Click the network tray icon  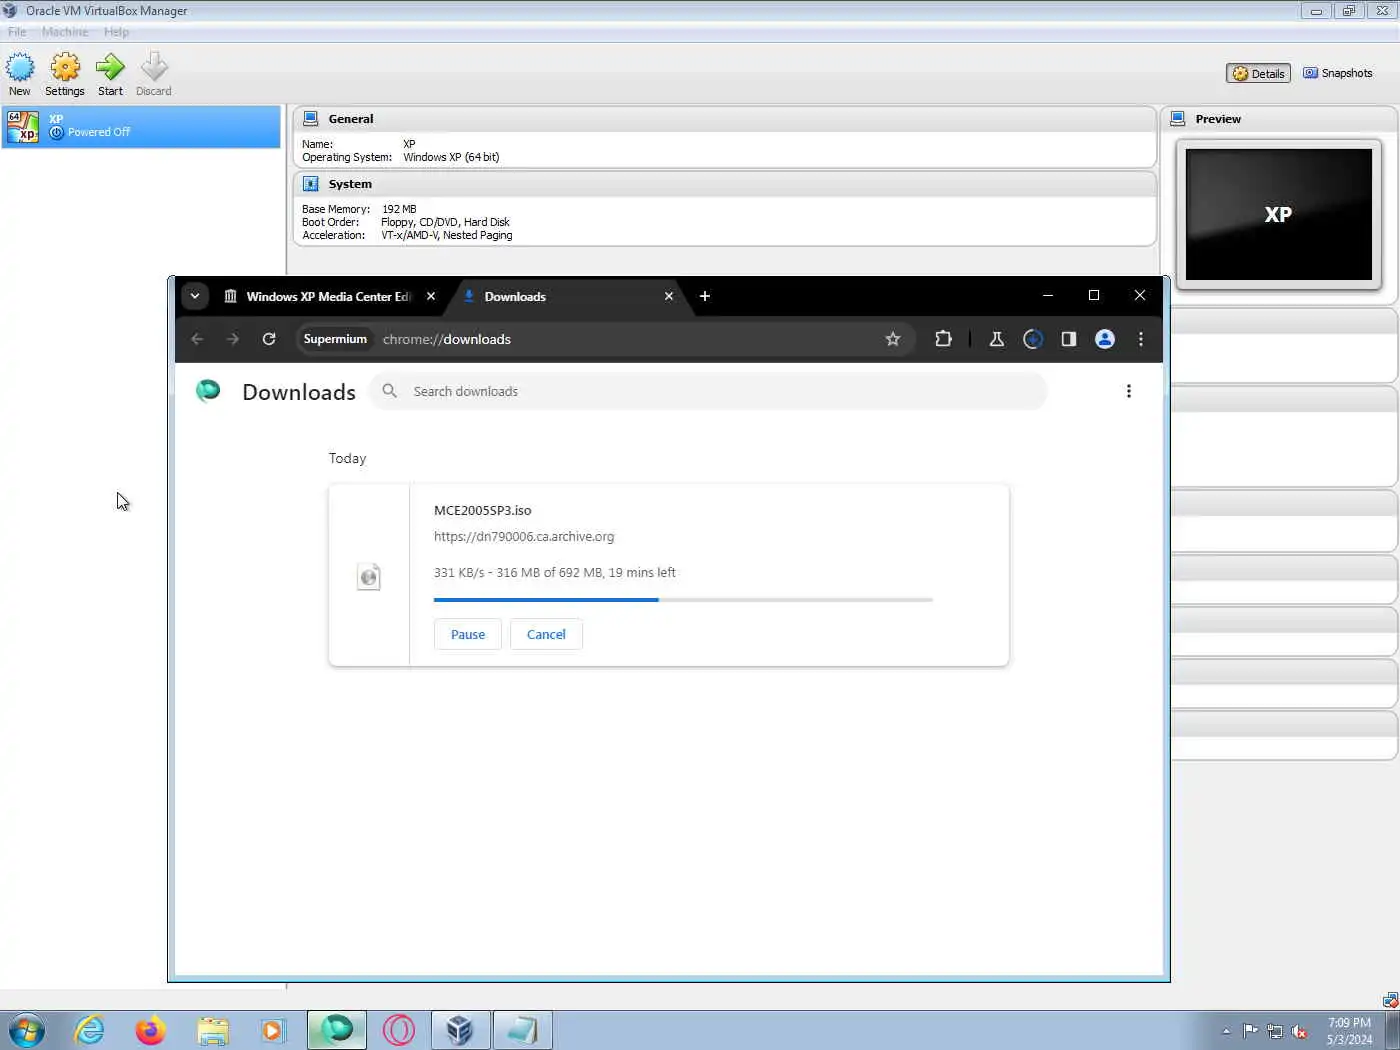[x=1275, y=1031]
